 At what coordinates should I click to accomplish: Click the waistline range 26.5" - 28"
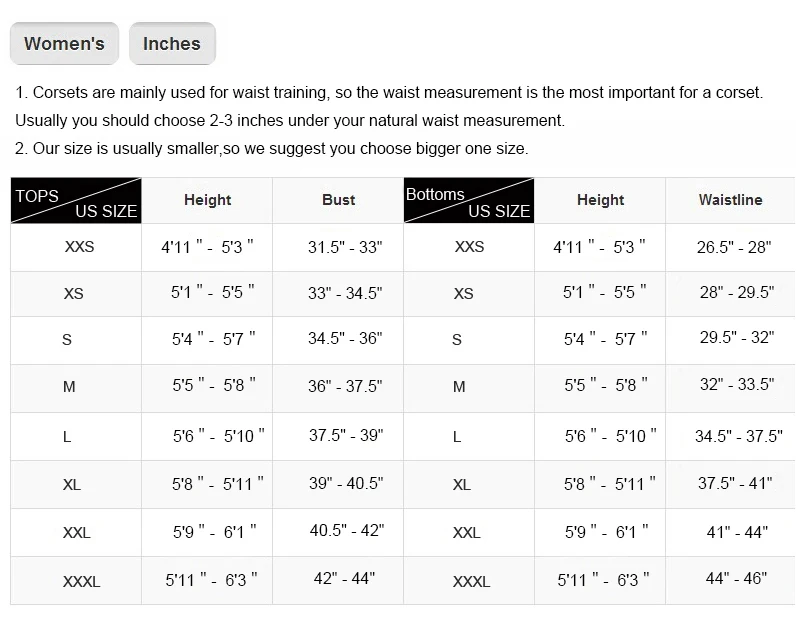pyautogui.click(x=734, y=247)
